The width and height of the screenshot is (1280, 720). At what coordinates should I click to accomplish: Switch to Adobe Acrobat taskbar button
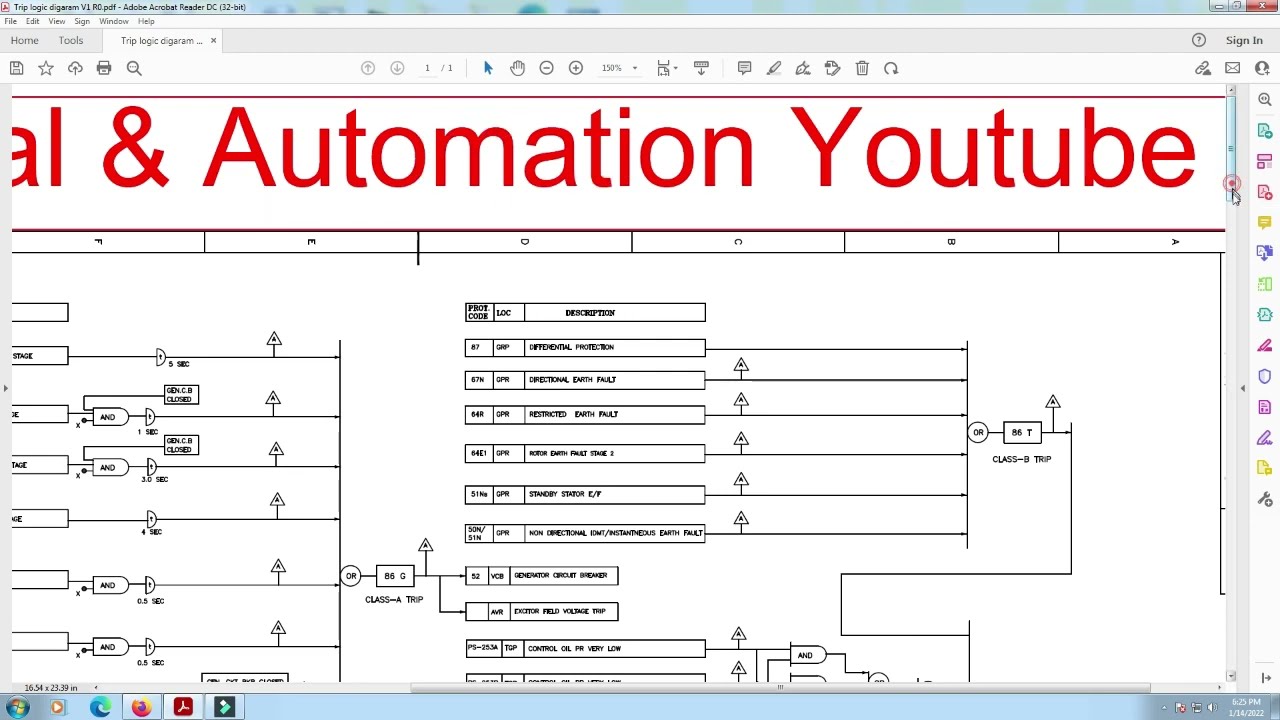click(x=183, y=708)
